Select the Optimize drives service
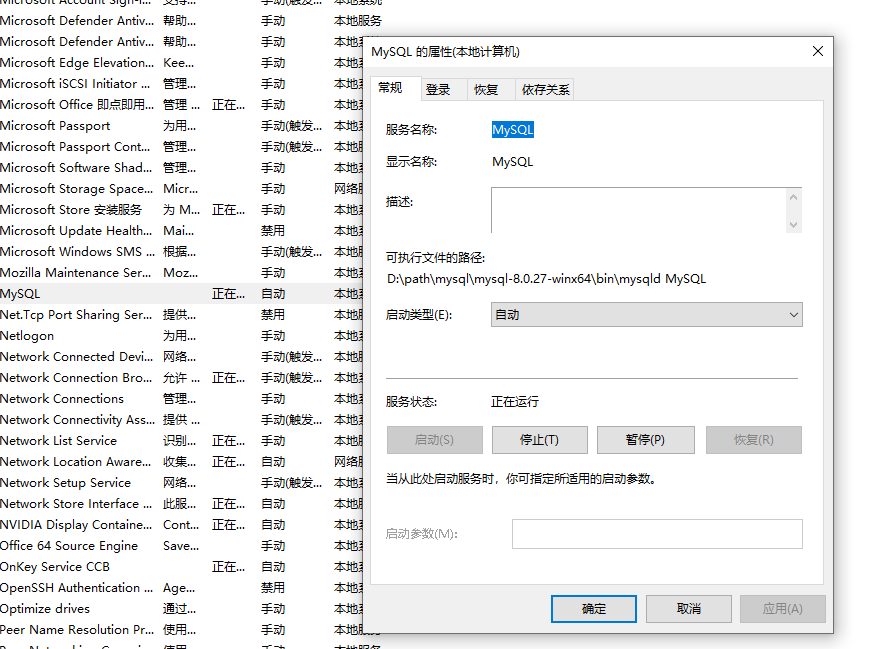The width and height of the screenshot is (875, 649). click(x=181, y=609)
